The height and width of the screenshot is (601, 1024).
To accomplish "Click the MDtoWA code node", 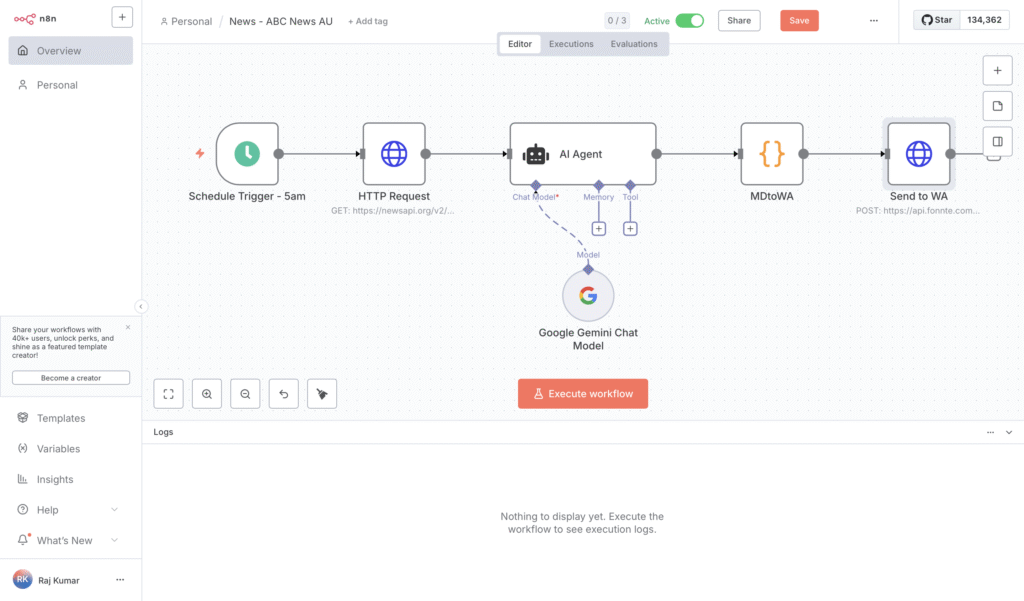I will (772, 154).
